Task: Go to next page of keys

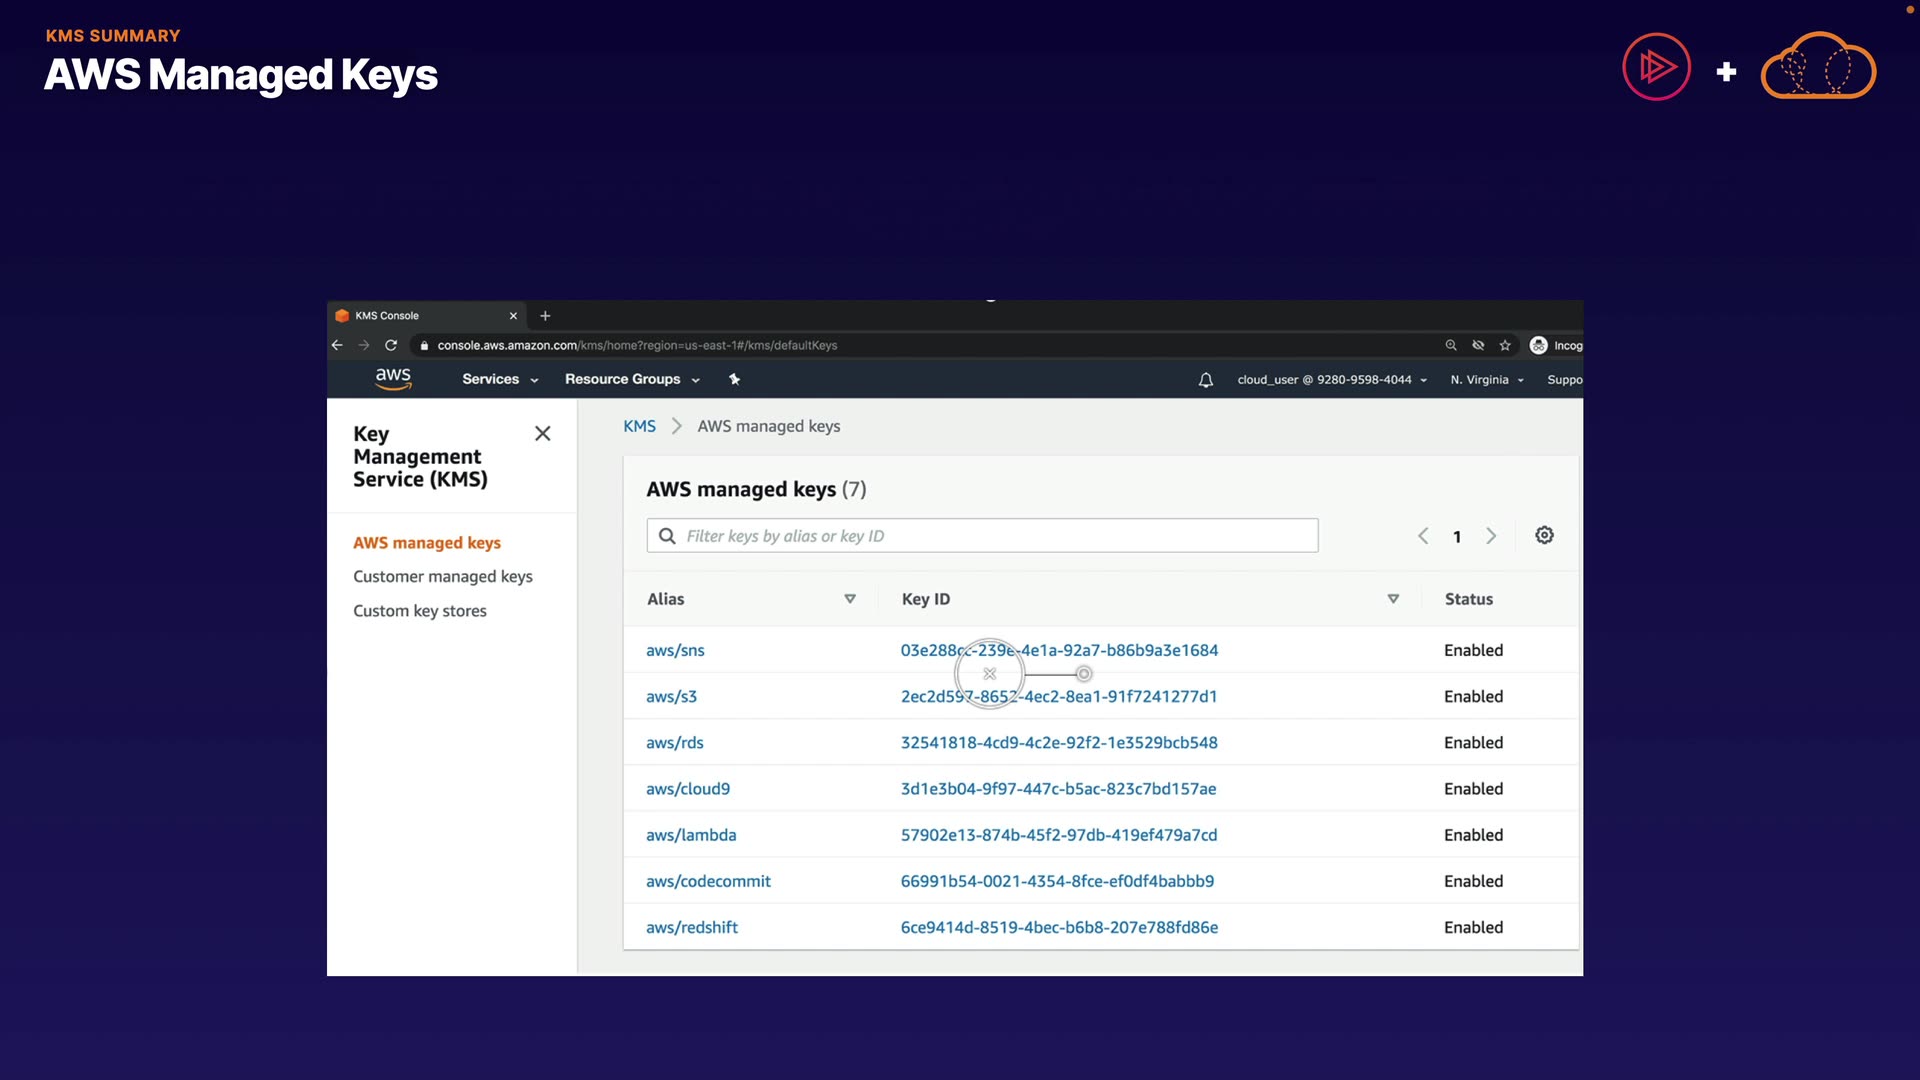Action: point(1491,536)
